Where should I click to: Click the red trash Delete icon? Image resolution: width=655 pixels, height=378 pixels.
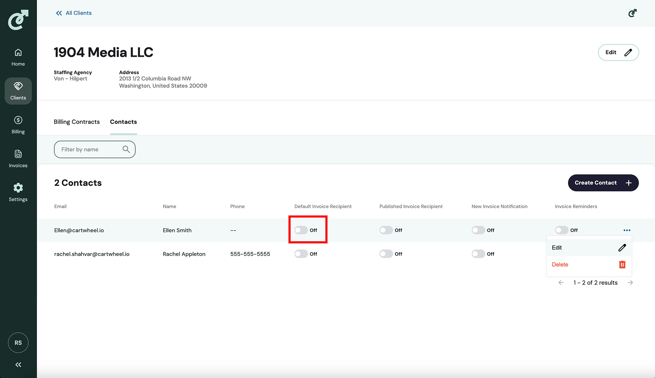tap(622, 264)
